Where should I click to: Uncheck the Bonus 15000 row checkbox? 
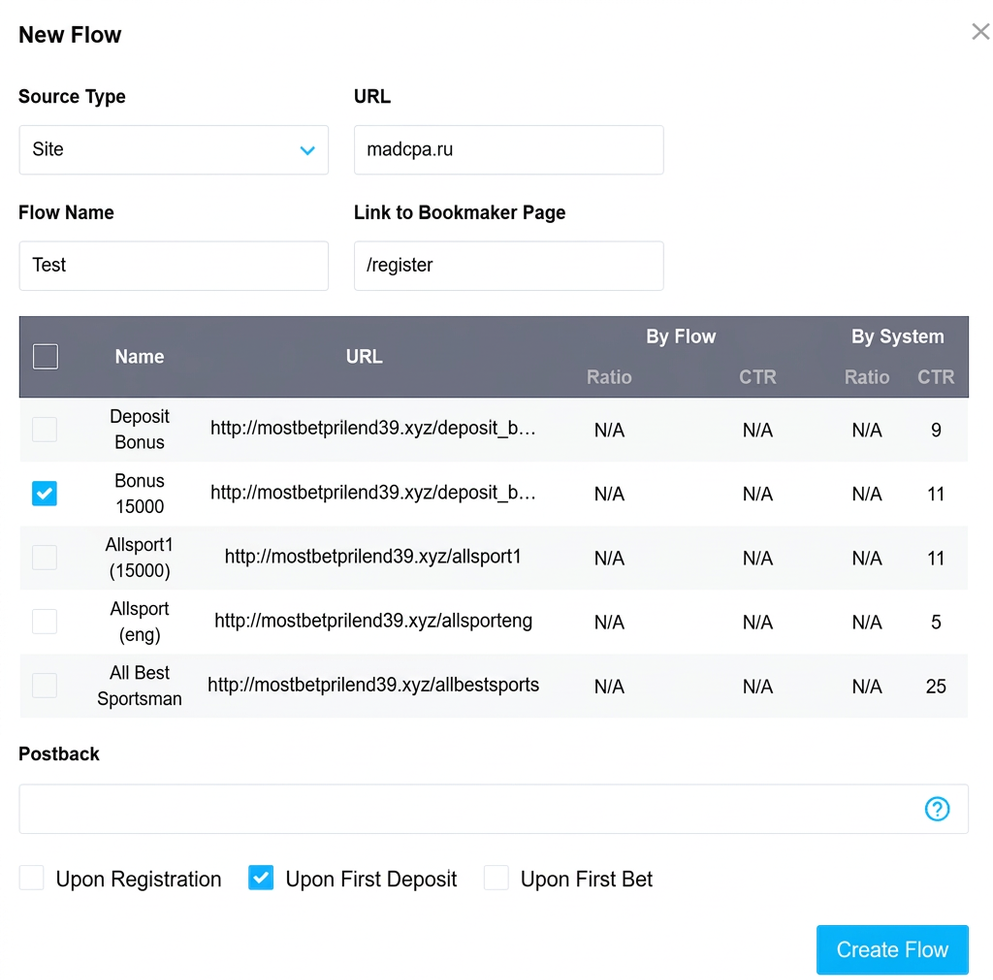tap(45, 493)
